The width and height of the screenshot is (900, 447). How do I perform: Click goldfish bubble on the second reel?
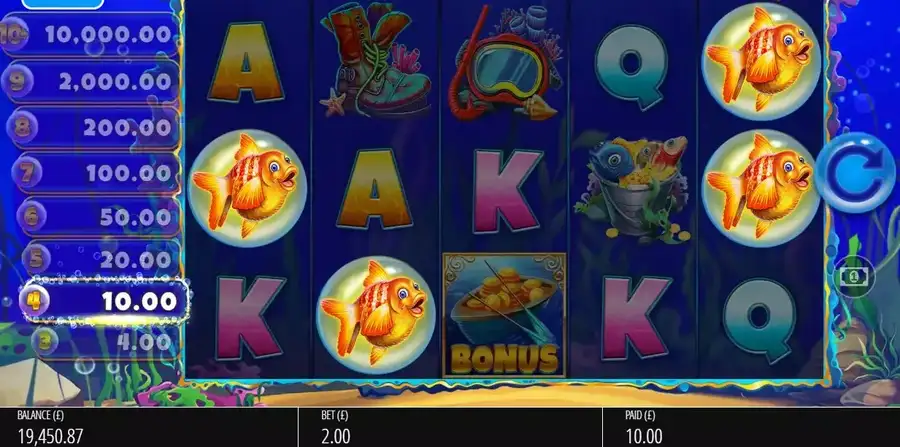coord(376,314)
